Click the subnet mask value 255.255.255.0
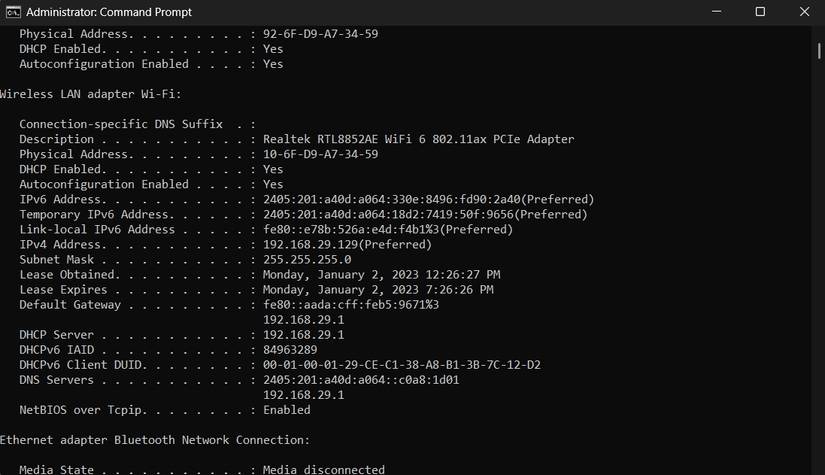This screenshot has width=825, height=475. tap(307, 260)
